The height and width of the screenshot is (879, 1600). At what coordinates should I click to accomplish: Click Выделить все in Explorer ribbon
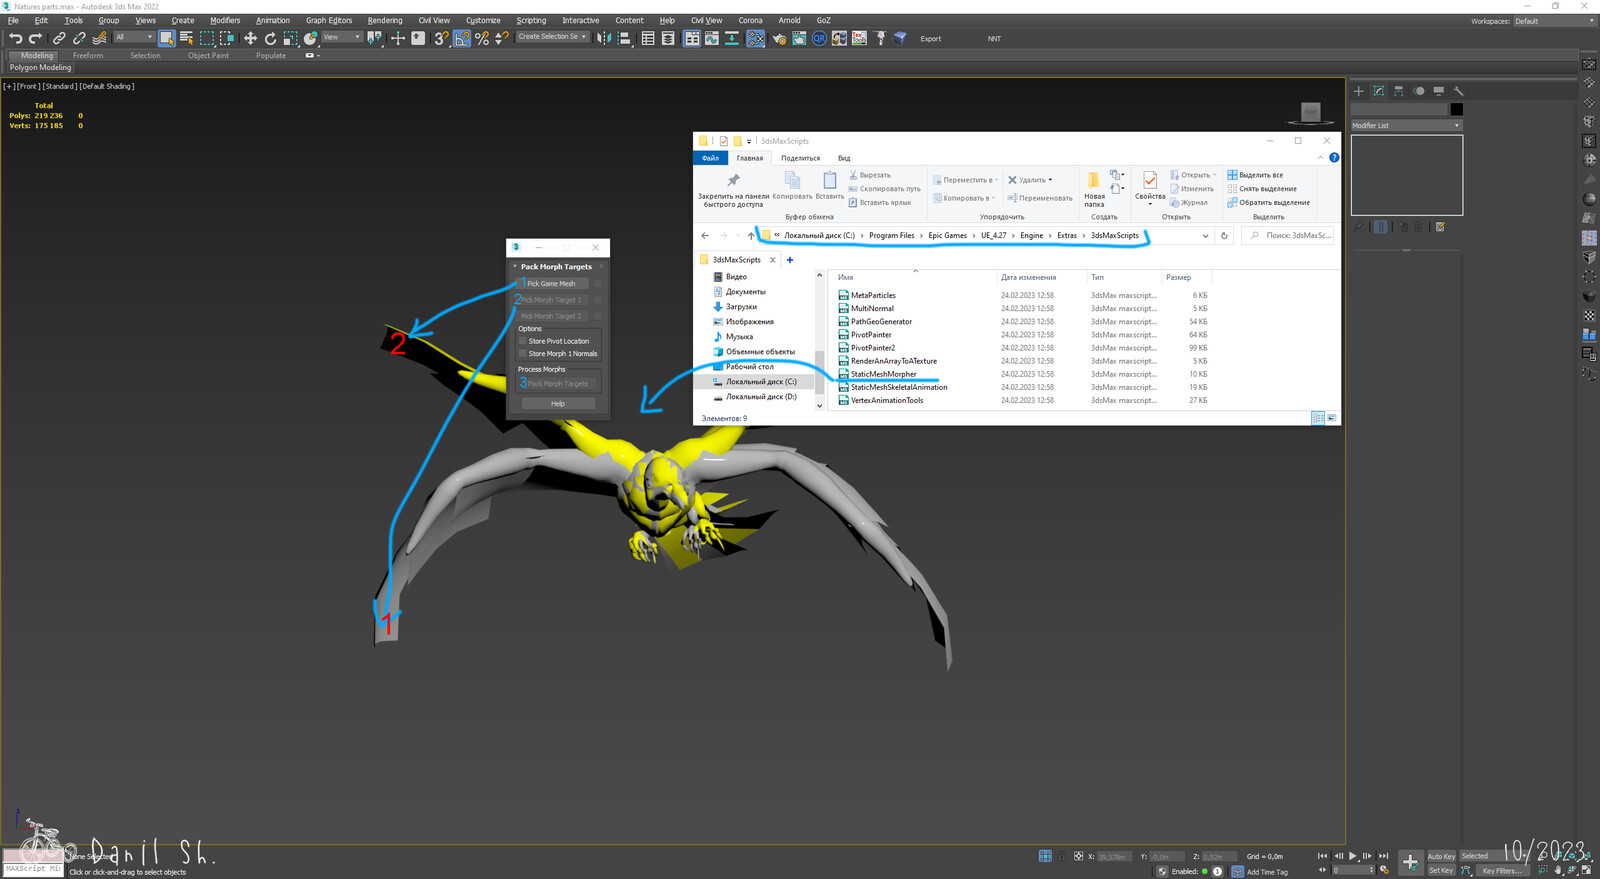click(x=1256, y=175)
